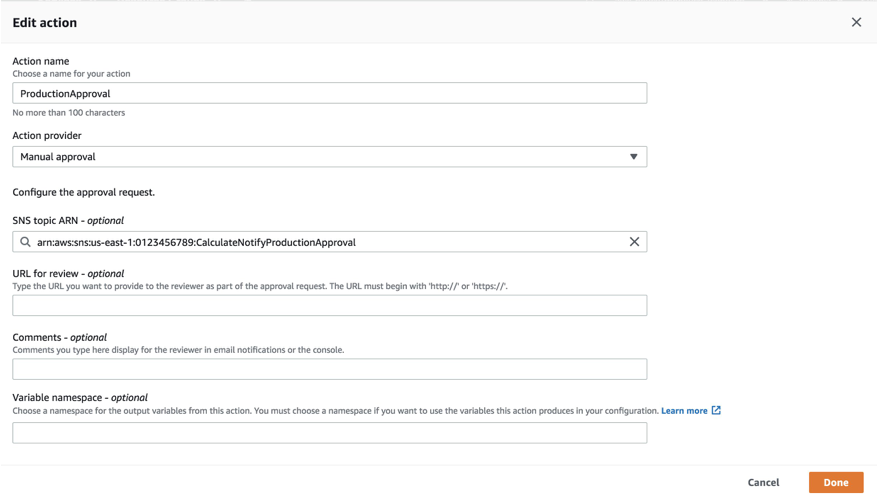877x499 pixels.
Task: Select the Comments text box
Action: click(x=329, y=369)
